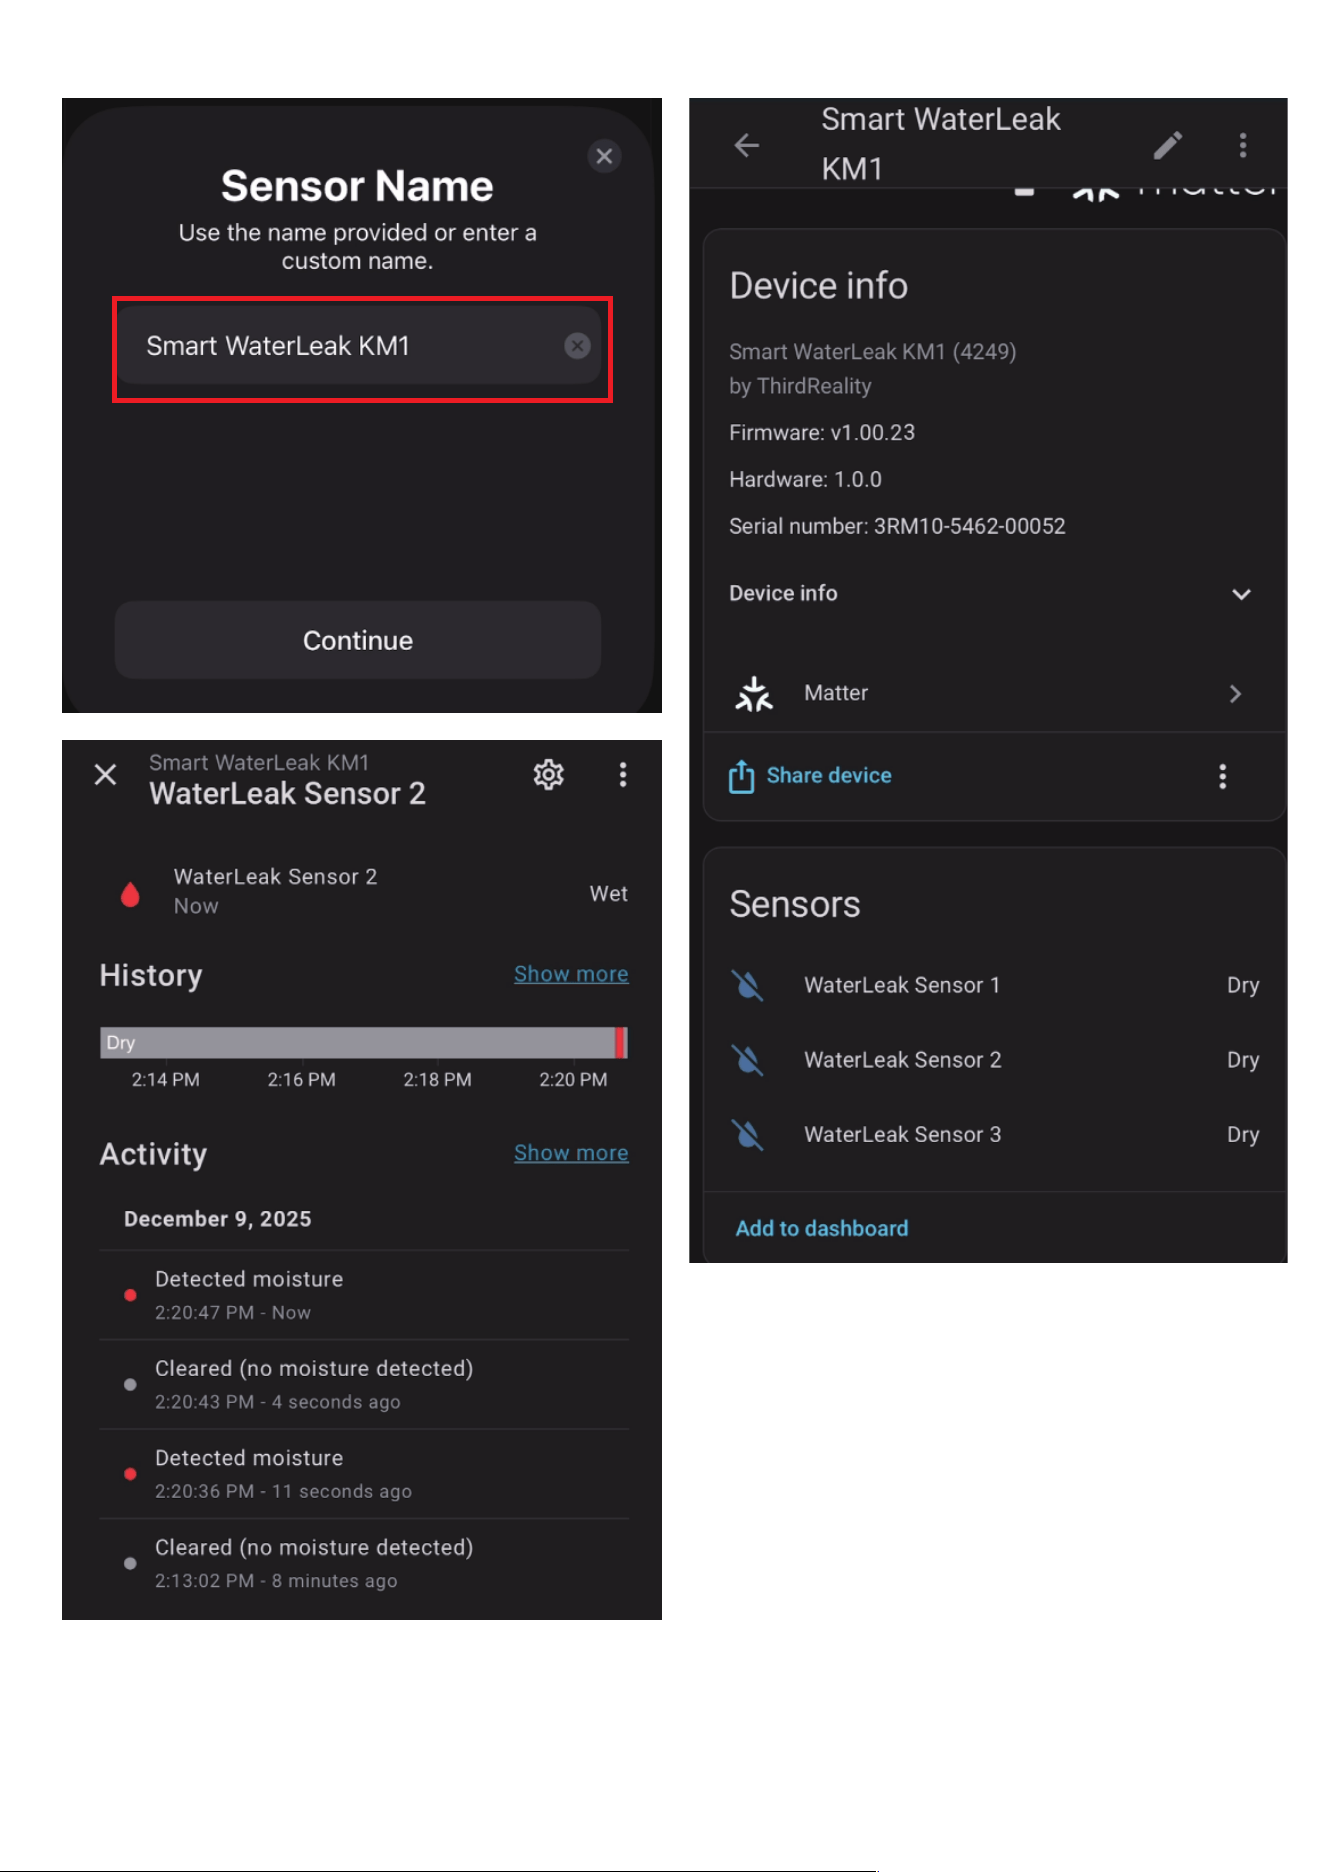Open three-dot menu beside Share device
1324x1872 pixels.
coord(1222,776)
